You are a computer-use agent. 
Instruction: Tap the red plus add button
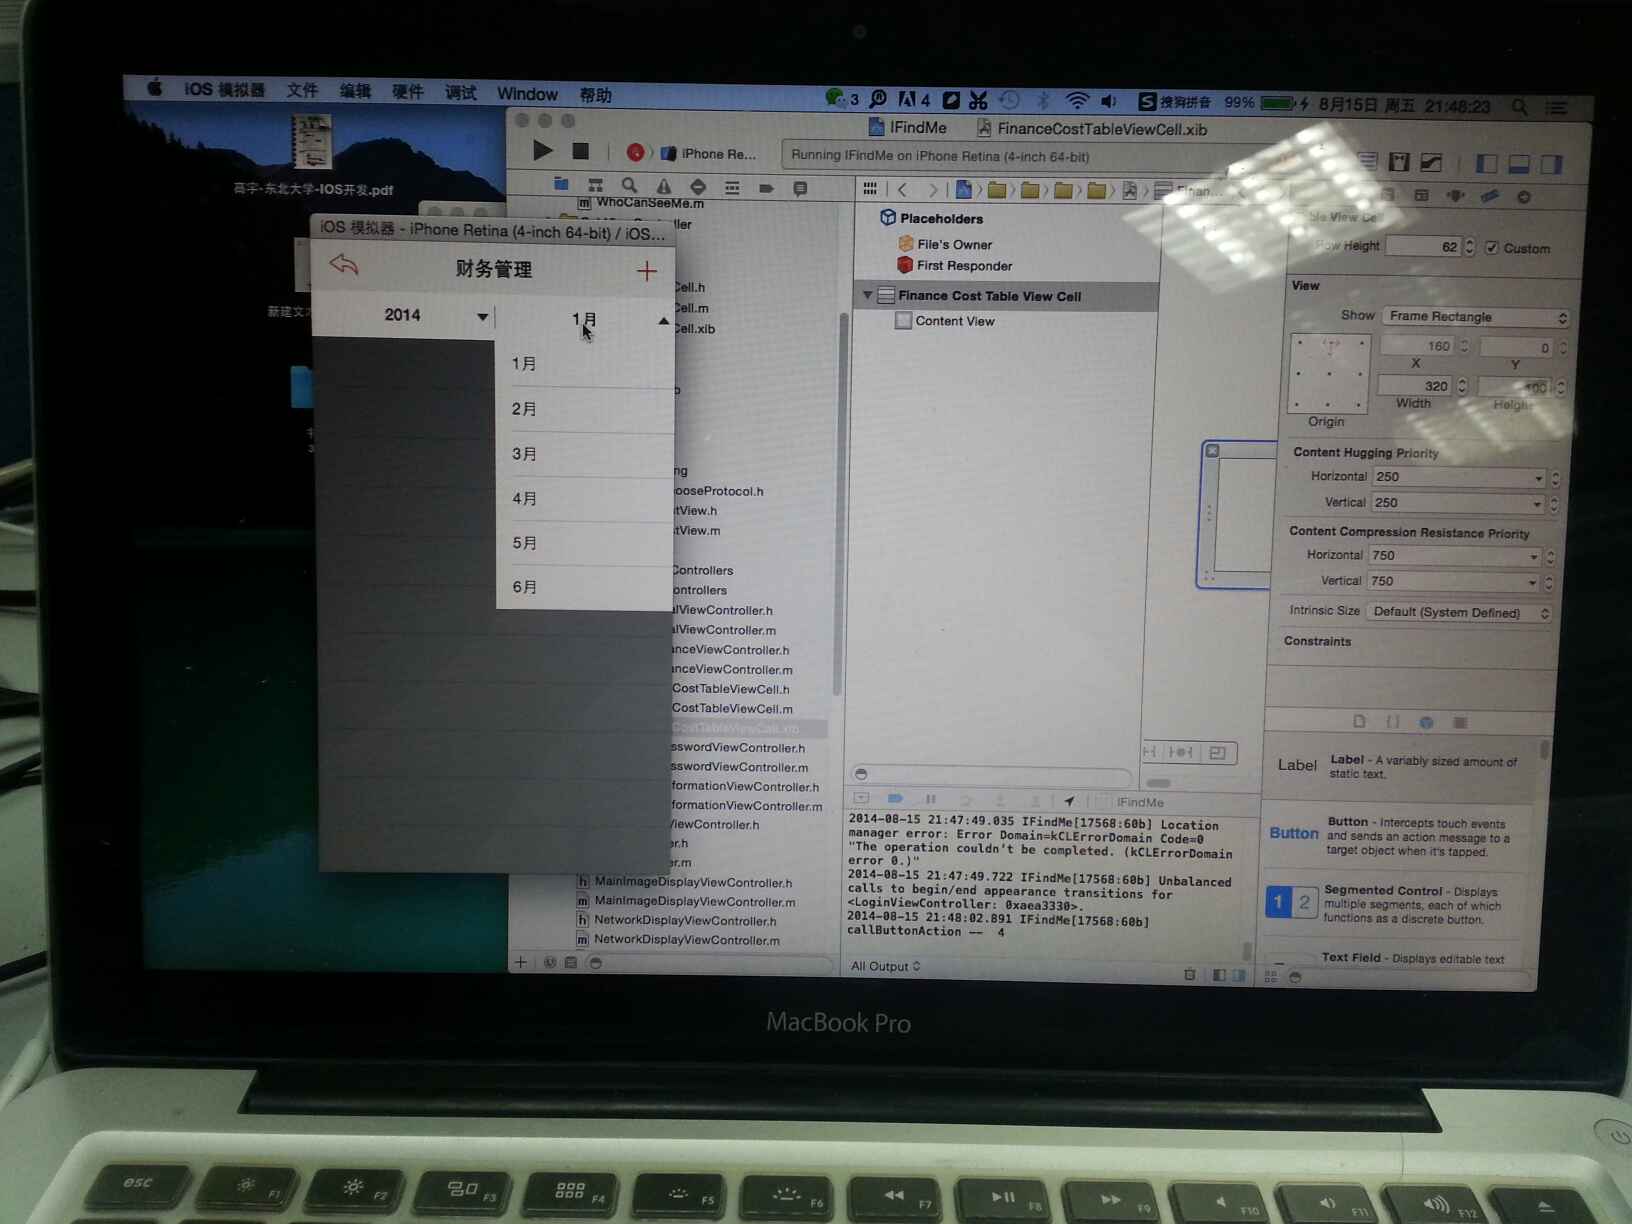(647, 271)
